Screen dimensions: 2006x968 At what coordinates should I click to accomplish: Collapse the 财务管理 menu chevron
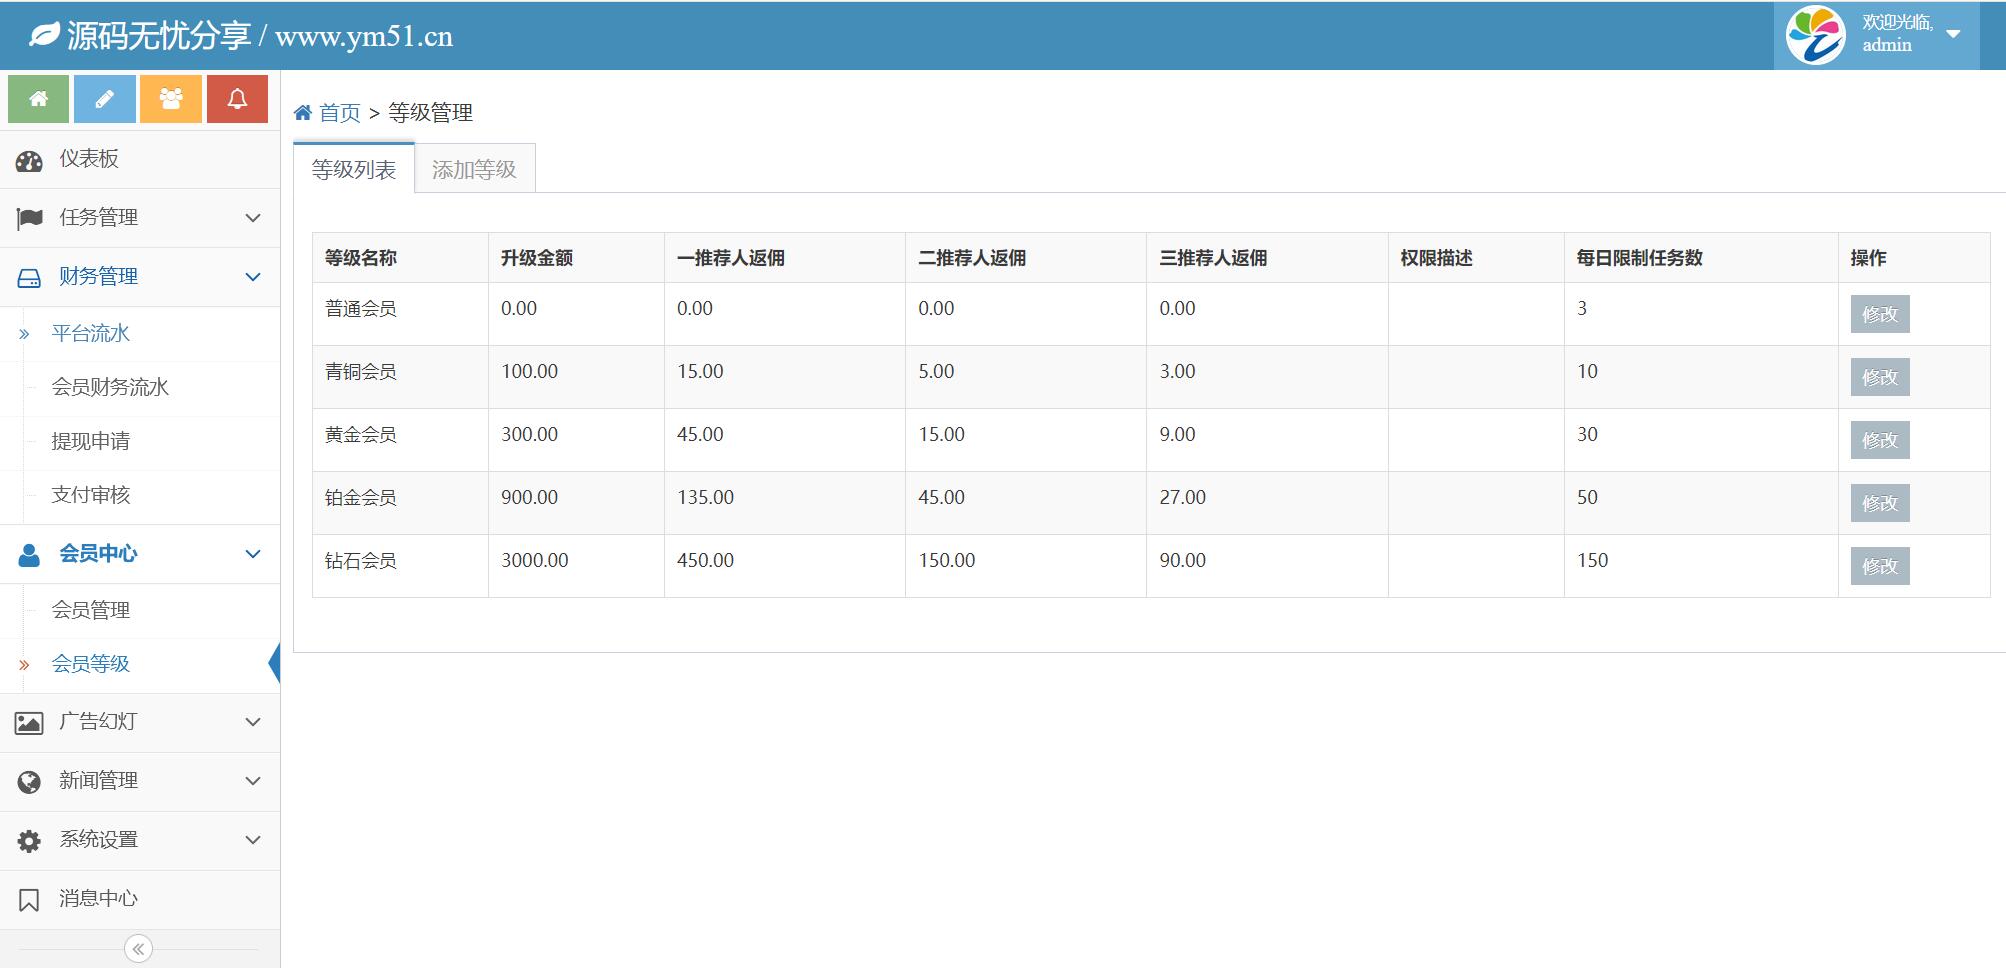coord(253,277)
